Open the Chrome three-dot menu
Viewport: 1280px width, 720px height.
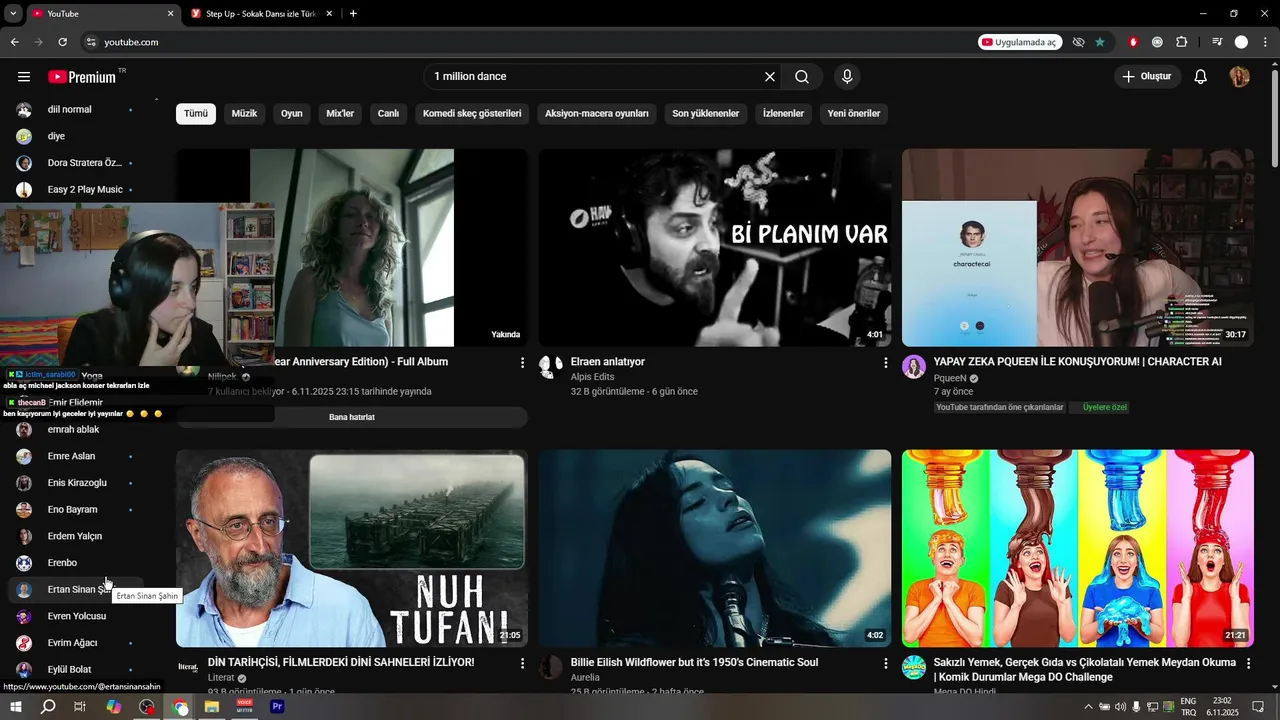[x=1265, y=42]
